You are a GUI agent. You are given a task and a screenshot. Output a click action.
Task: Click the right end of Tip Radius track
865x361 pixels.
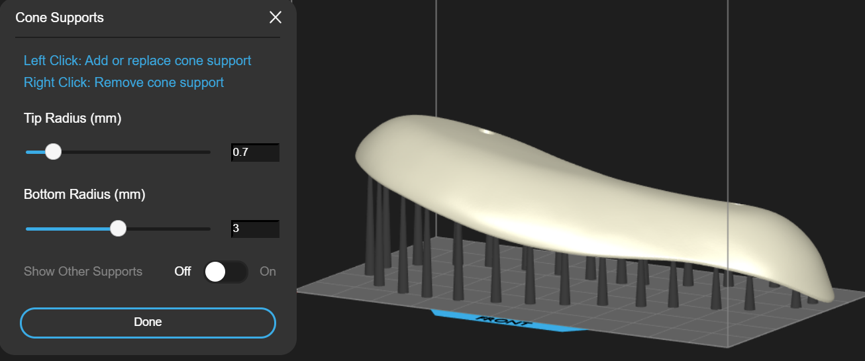tap(208, 152)
